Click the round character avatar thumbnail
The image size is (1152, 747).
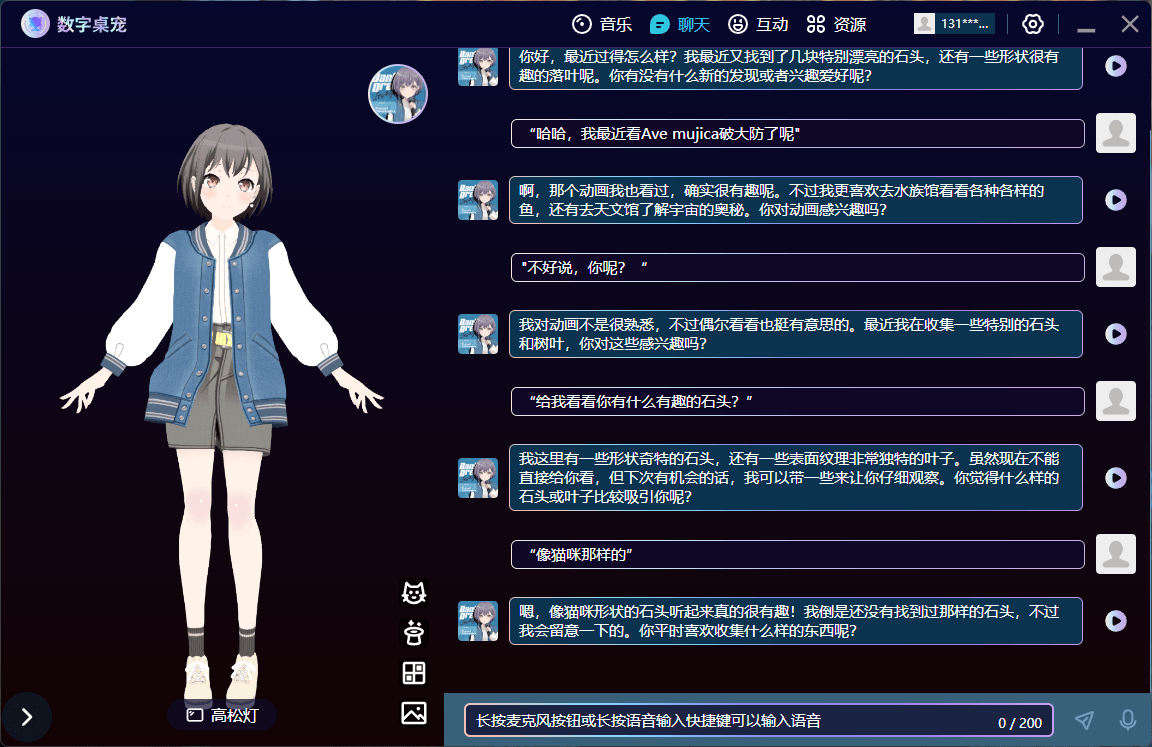pyautogui.click(x=398, y=94)
